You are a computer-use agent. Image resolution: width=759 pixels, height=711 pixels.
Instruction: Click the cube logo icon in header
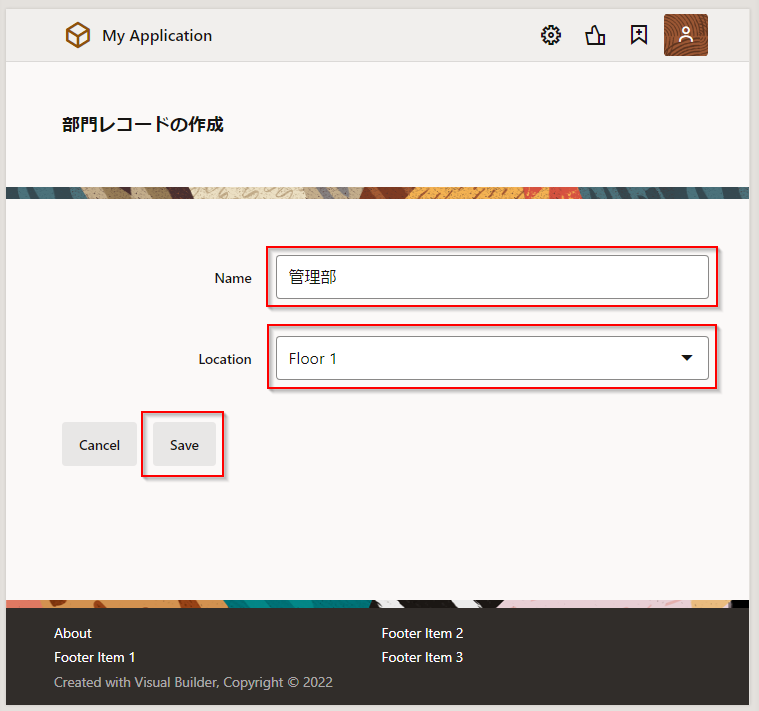tap(78, 36)
